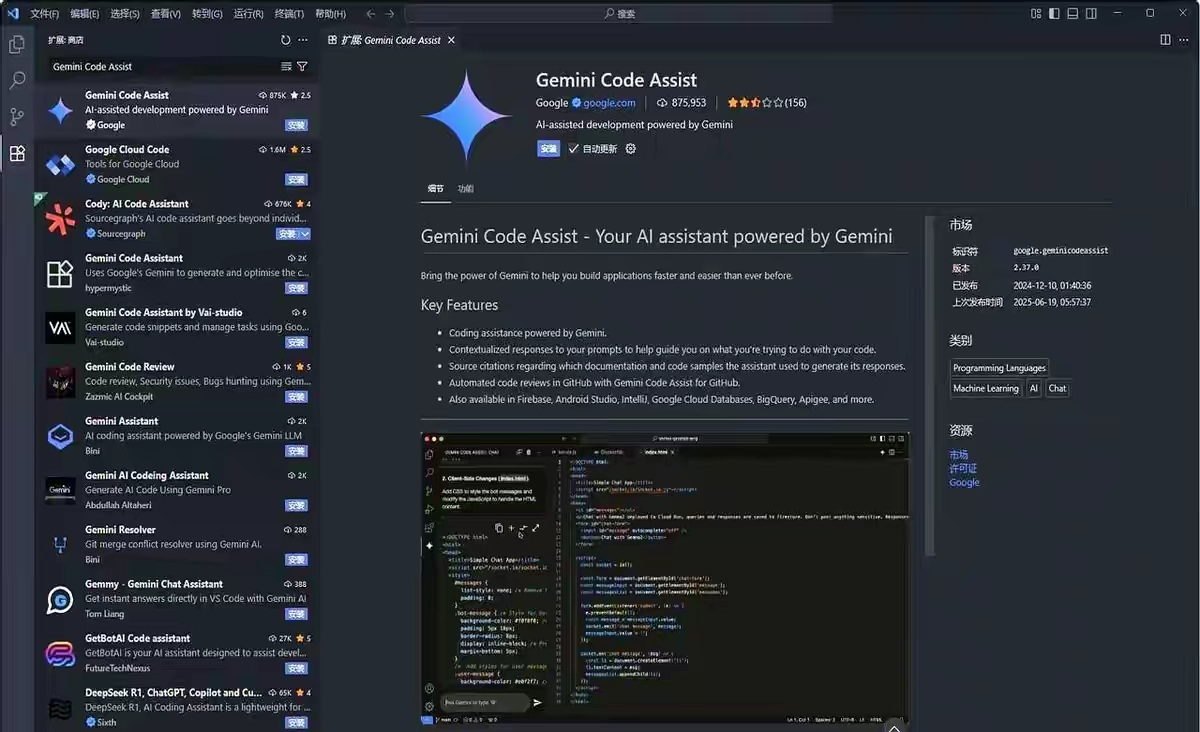Click the install count download icon
The width and height of the screenshot is (1200, 732).
tap(662, 103)
